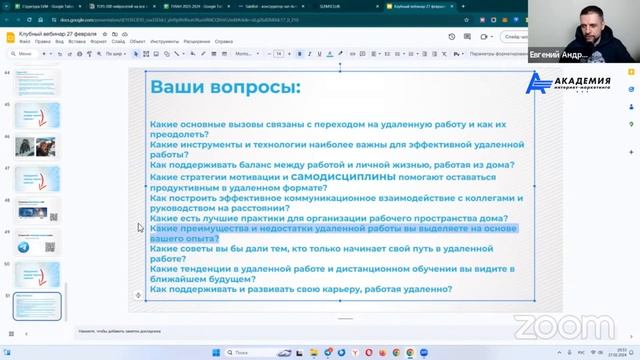Screen dimensions: 640x360
Task: Select the line tool
Action: point(177,54)
